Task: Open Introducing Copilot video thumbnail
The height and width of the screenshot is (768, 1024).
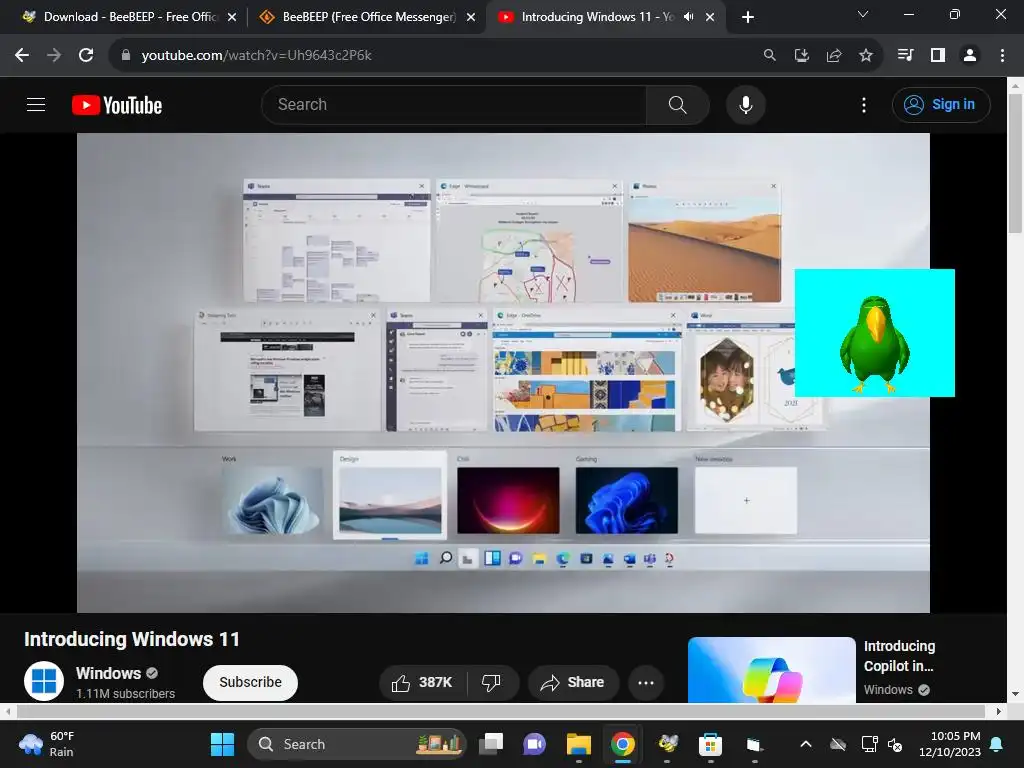Action: point(771,670)
